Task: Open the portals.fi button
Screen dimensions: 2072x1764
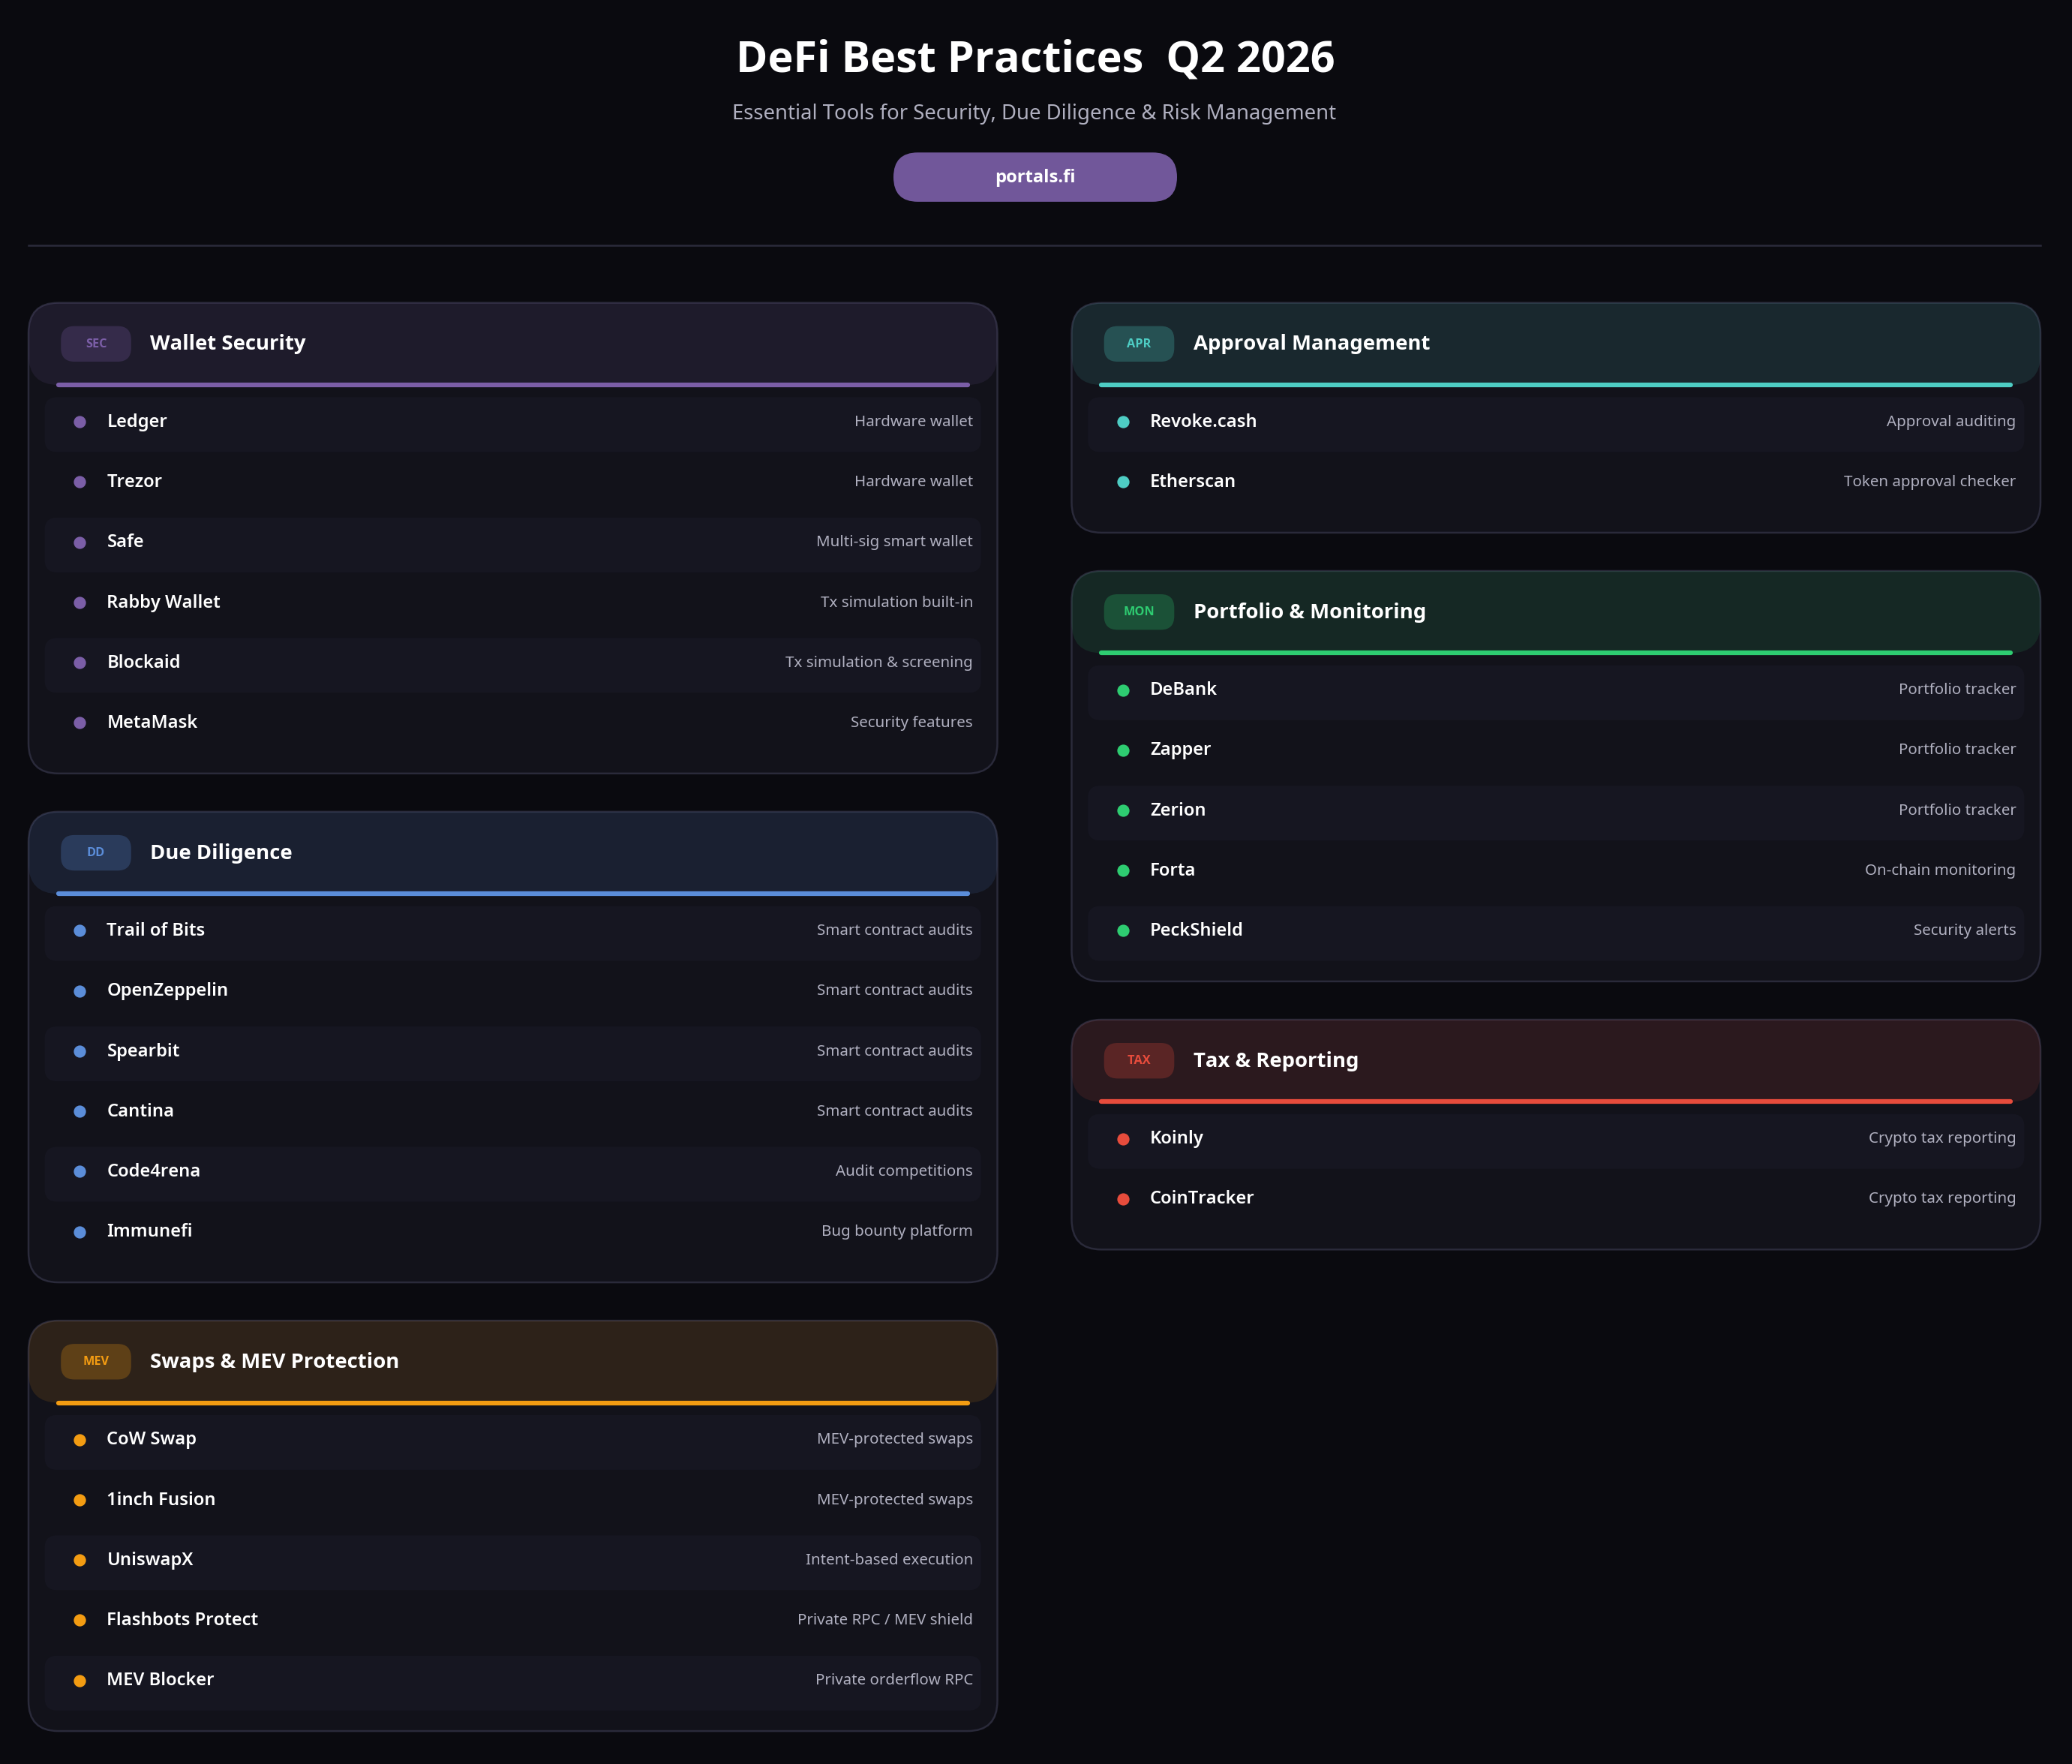Action: click(x=1034, y=177)
